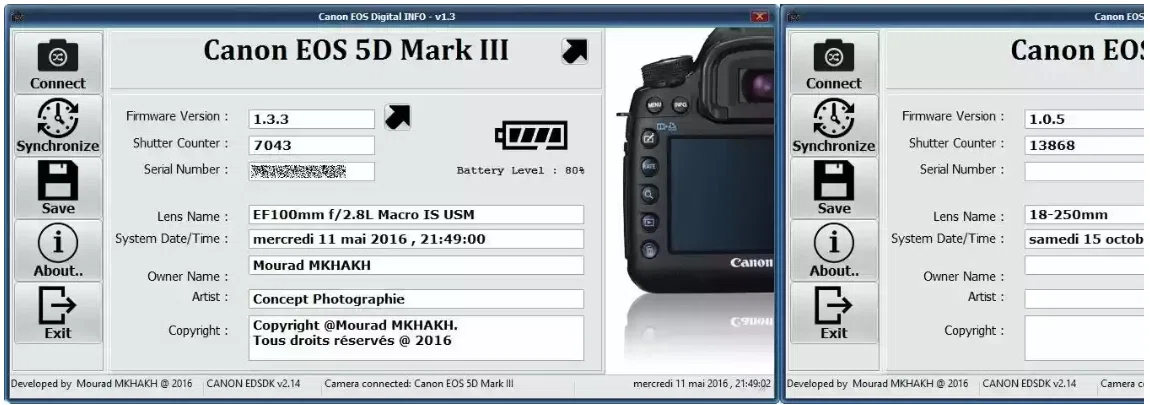Click the blurred Serial Number field
This screenshot has width=1150, height=405.
pyautogui.click(x=312, y=171)
